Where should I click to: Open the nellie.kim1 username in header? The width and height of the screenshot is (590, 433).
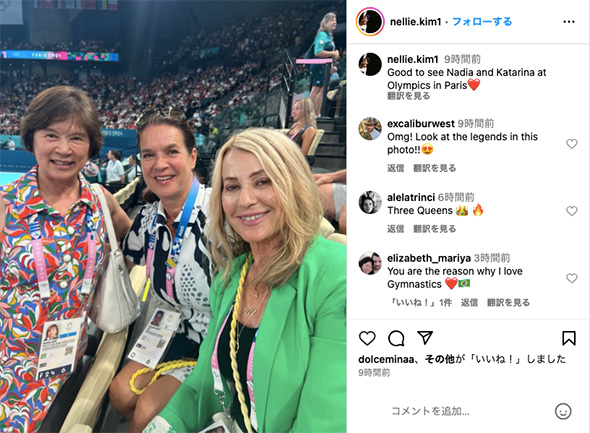coord(415,22)
